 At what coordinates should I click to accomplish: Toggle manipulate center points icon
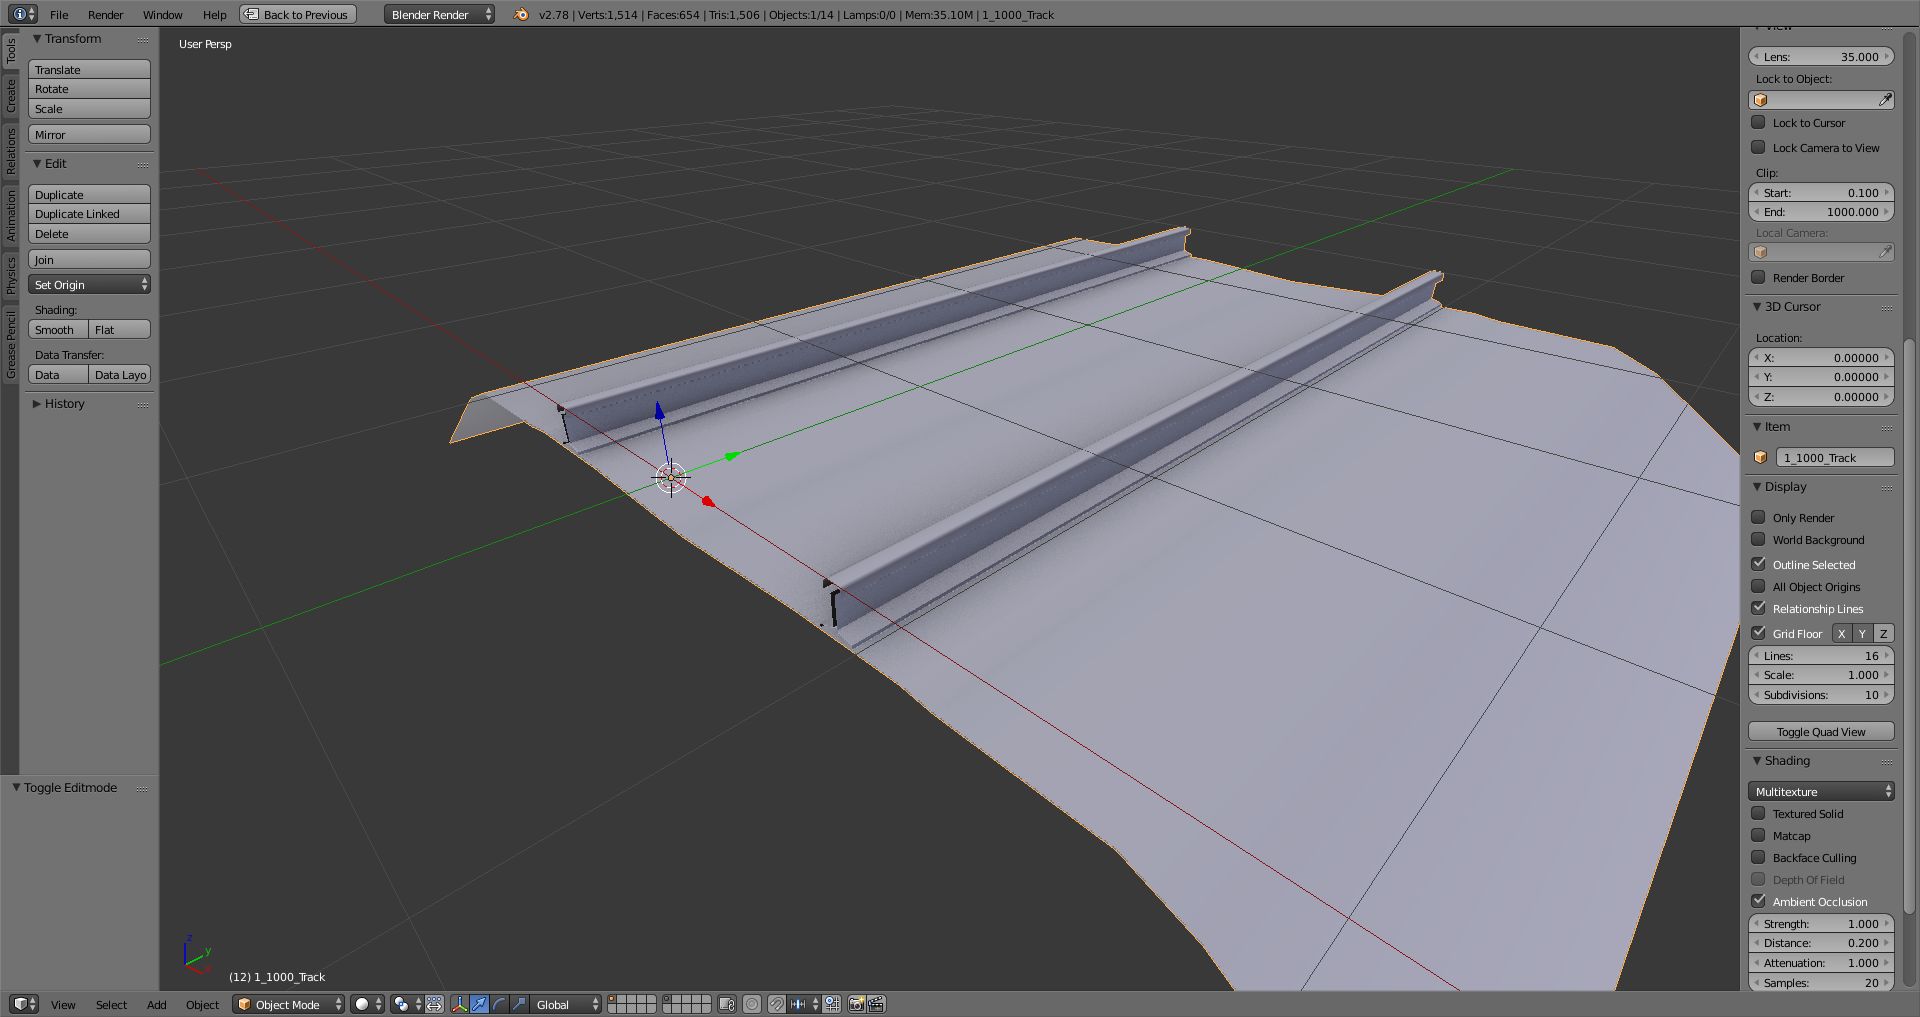point(435,1004)
